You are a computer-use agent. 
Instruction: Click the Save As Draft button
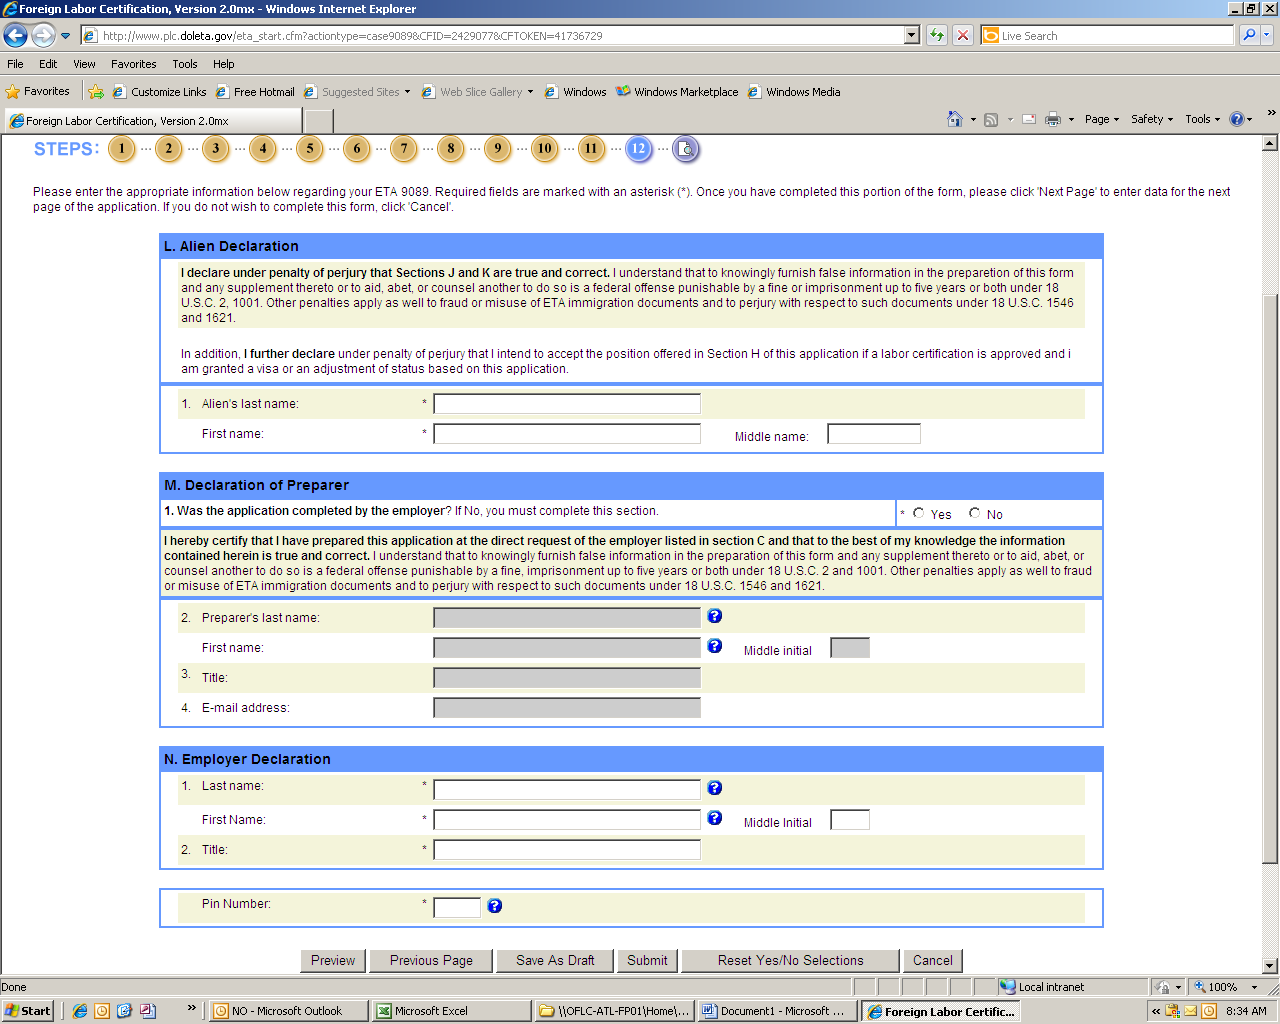coord(555,961)
